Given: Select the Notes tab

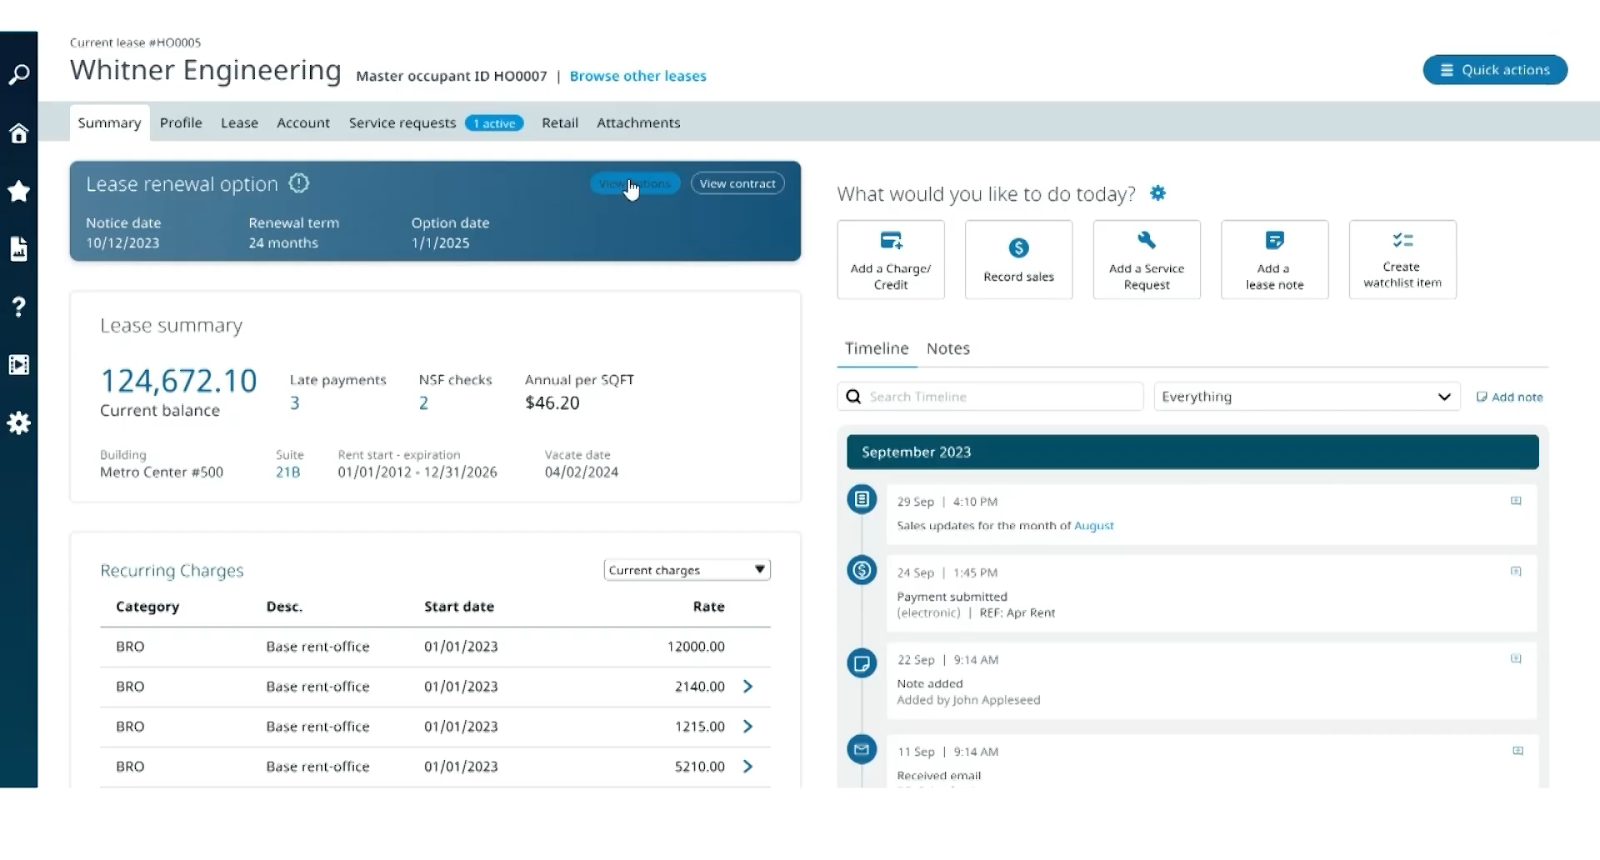Looking at the screenshot, I should [x=948, y=349].
